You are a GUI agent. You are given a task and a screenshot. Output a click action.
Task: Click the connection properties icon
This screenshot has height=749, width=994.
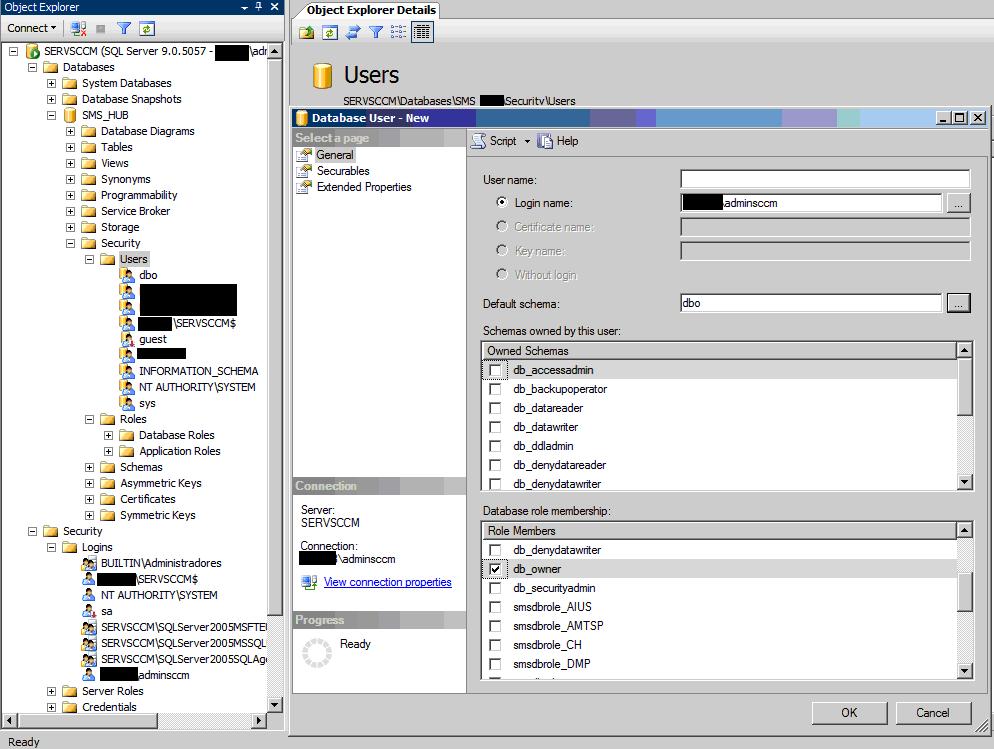tap(309, 582)
